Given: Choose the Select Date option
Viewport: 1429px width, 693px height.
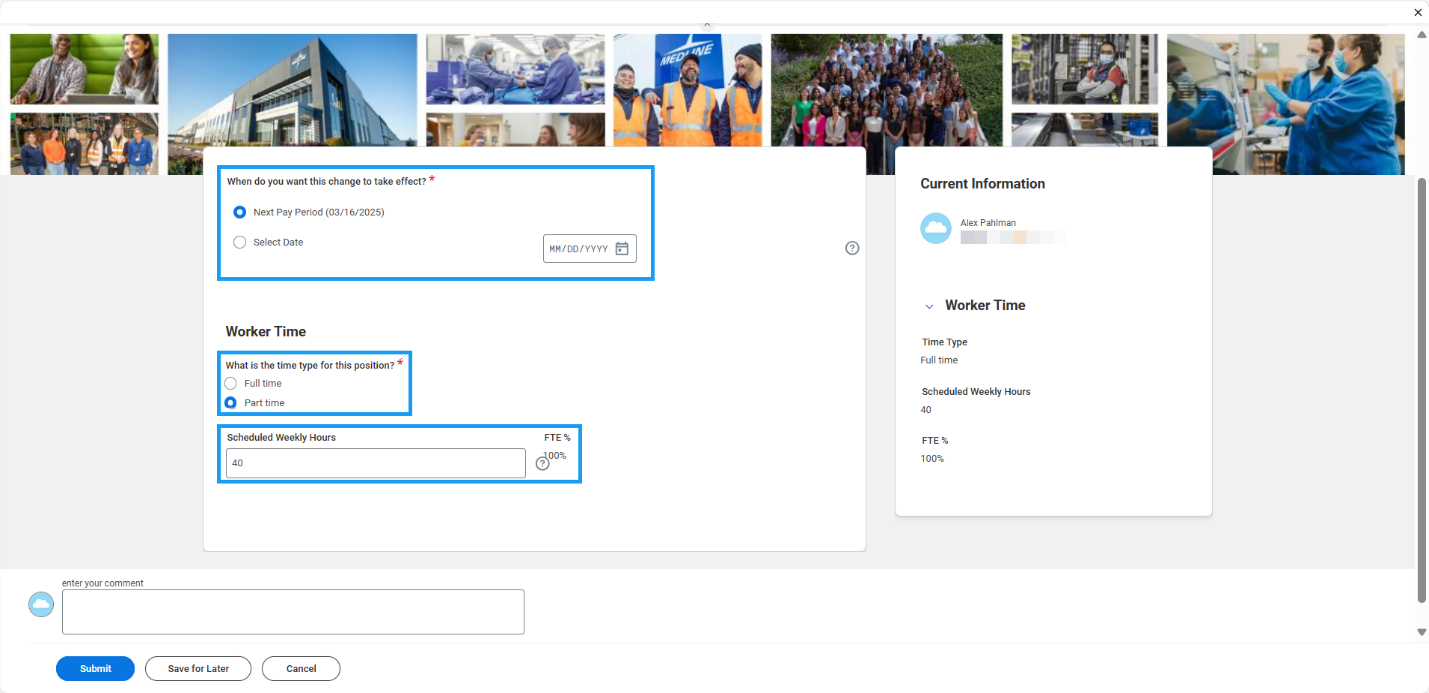Looking at the screenshot, I should click(x=239, y=242).
